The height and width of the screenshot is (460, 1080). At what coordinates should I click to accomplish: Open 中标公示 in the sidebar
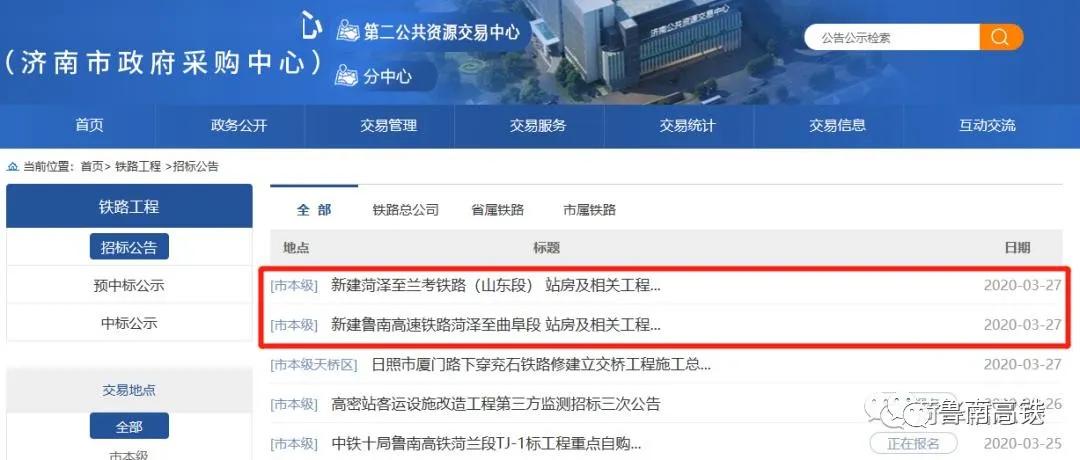point(129,322)
